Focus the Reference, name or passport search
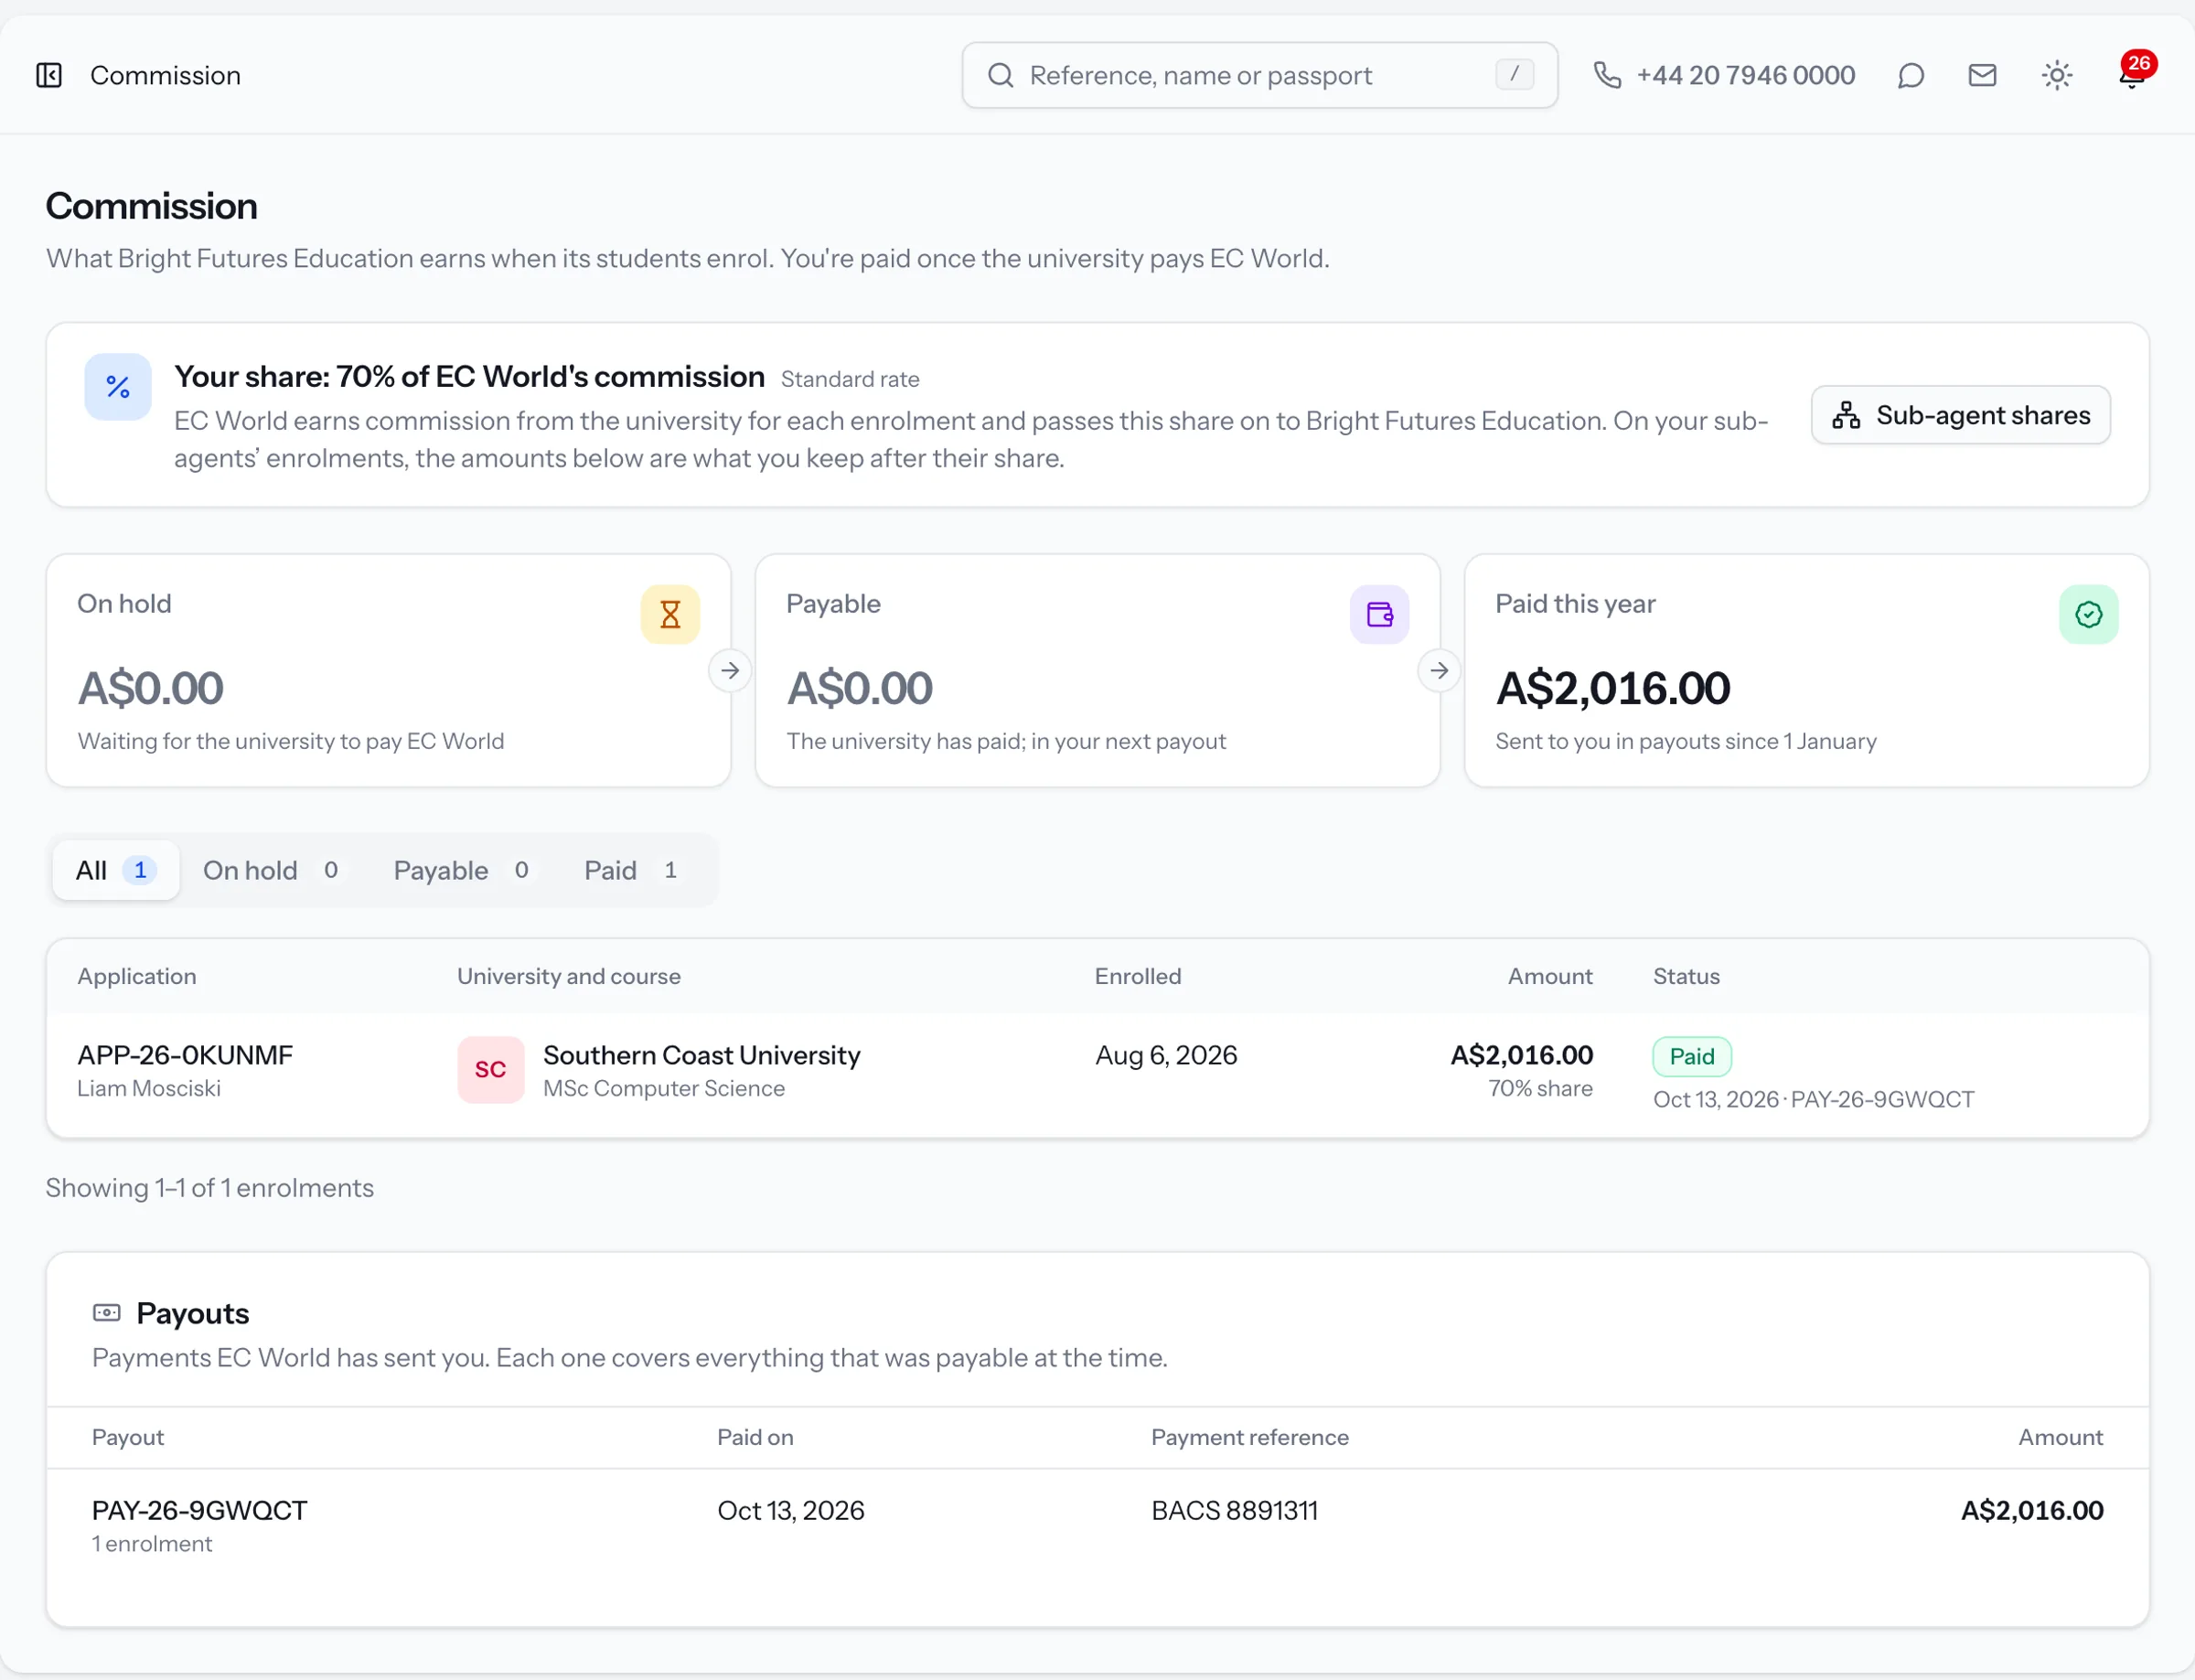Image resolution: width=2195 pixels, height=1680 pixels. pos(1259,75)
